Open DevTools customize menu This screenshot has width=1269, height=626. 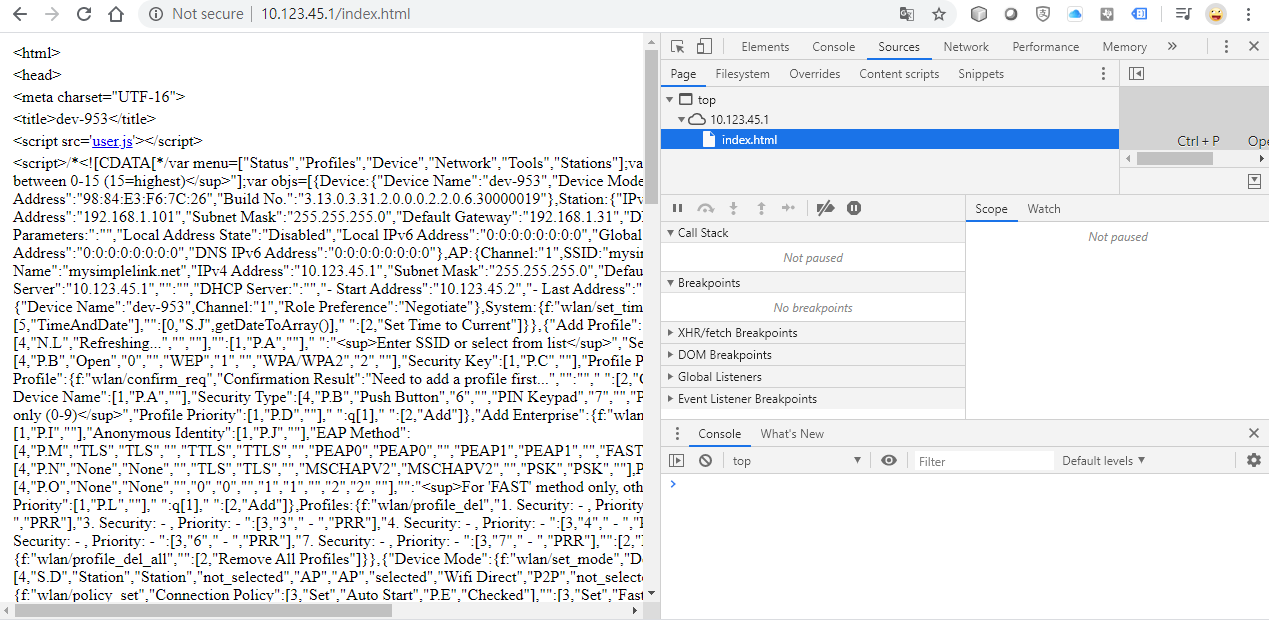[1226, 46]
